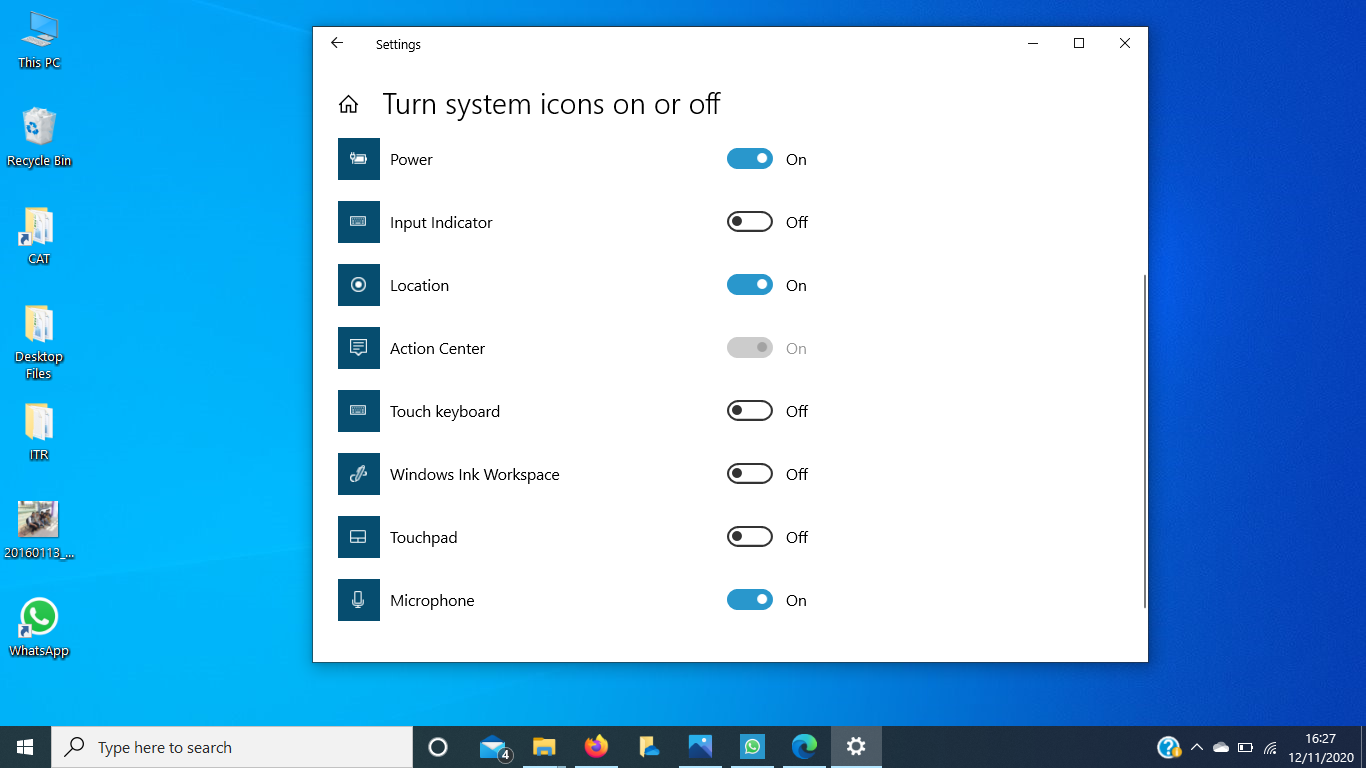Click the Windows Ink Workspace label
This screenshot has height=768, width=1366.
click(475, 474)
